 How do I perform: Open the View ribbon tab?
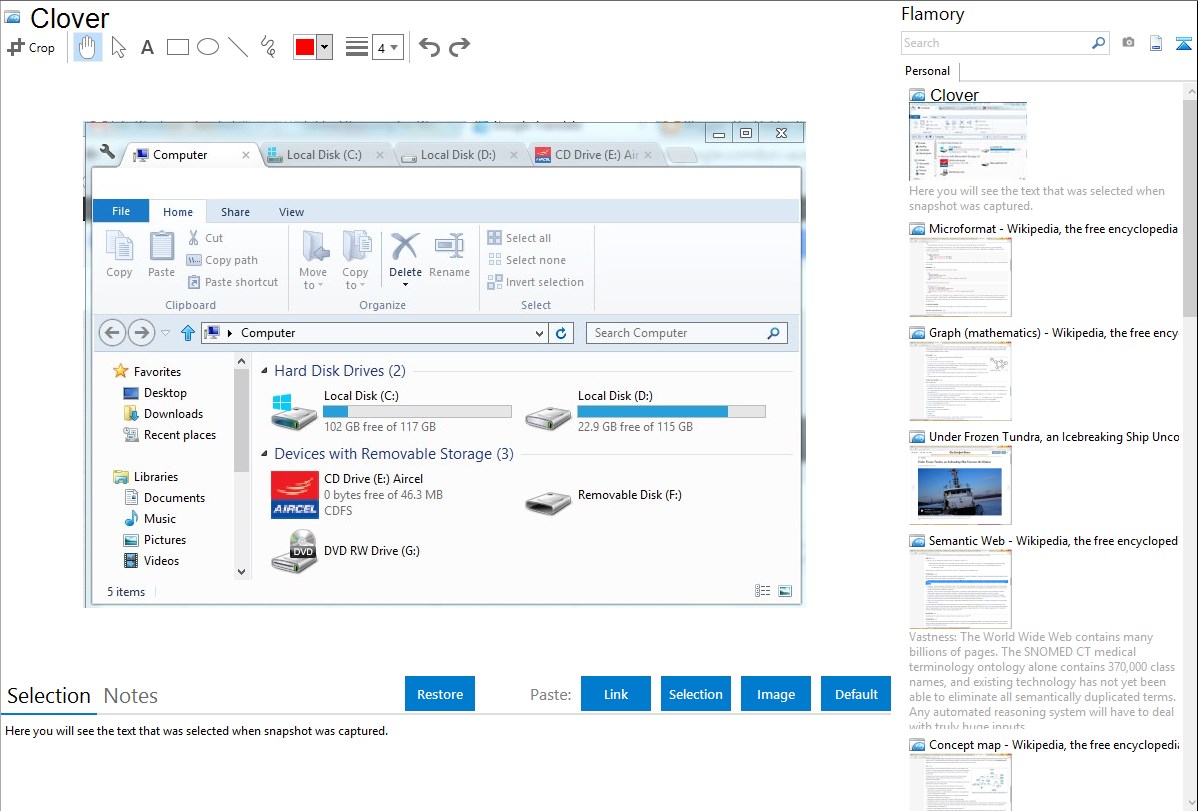[291, 212]
